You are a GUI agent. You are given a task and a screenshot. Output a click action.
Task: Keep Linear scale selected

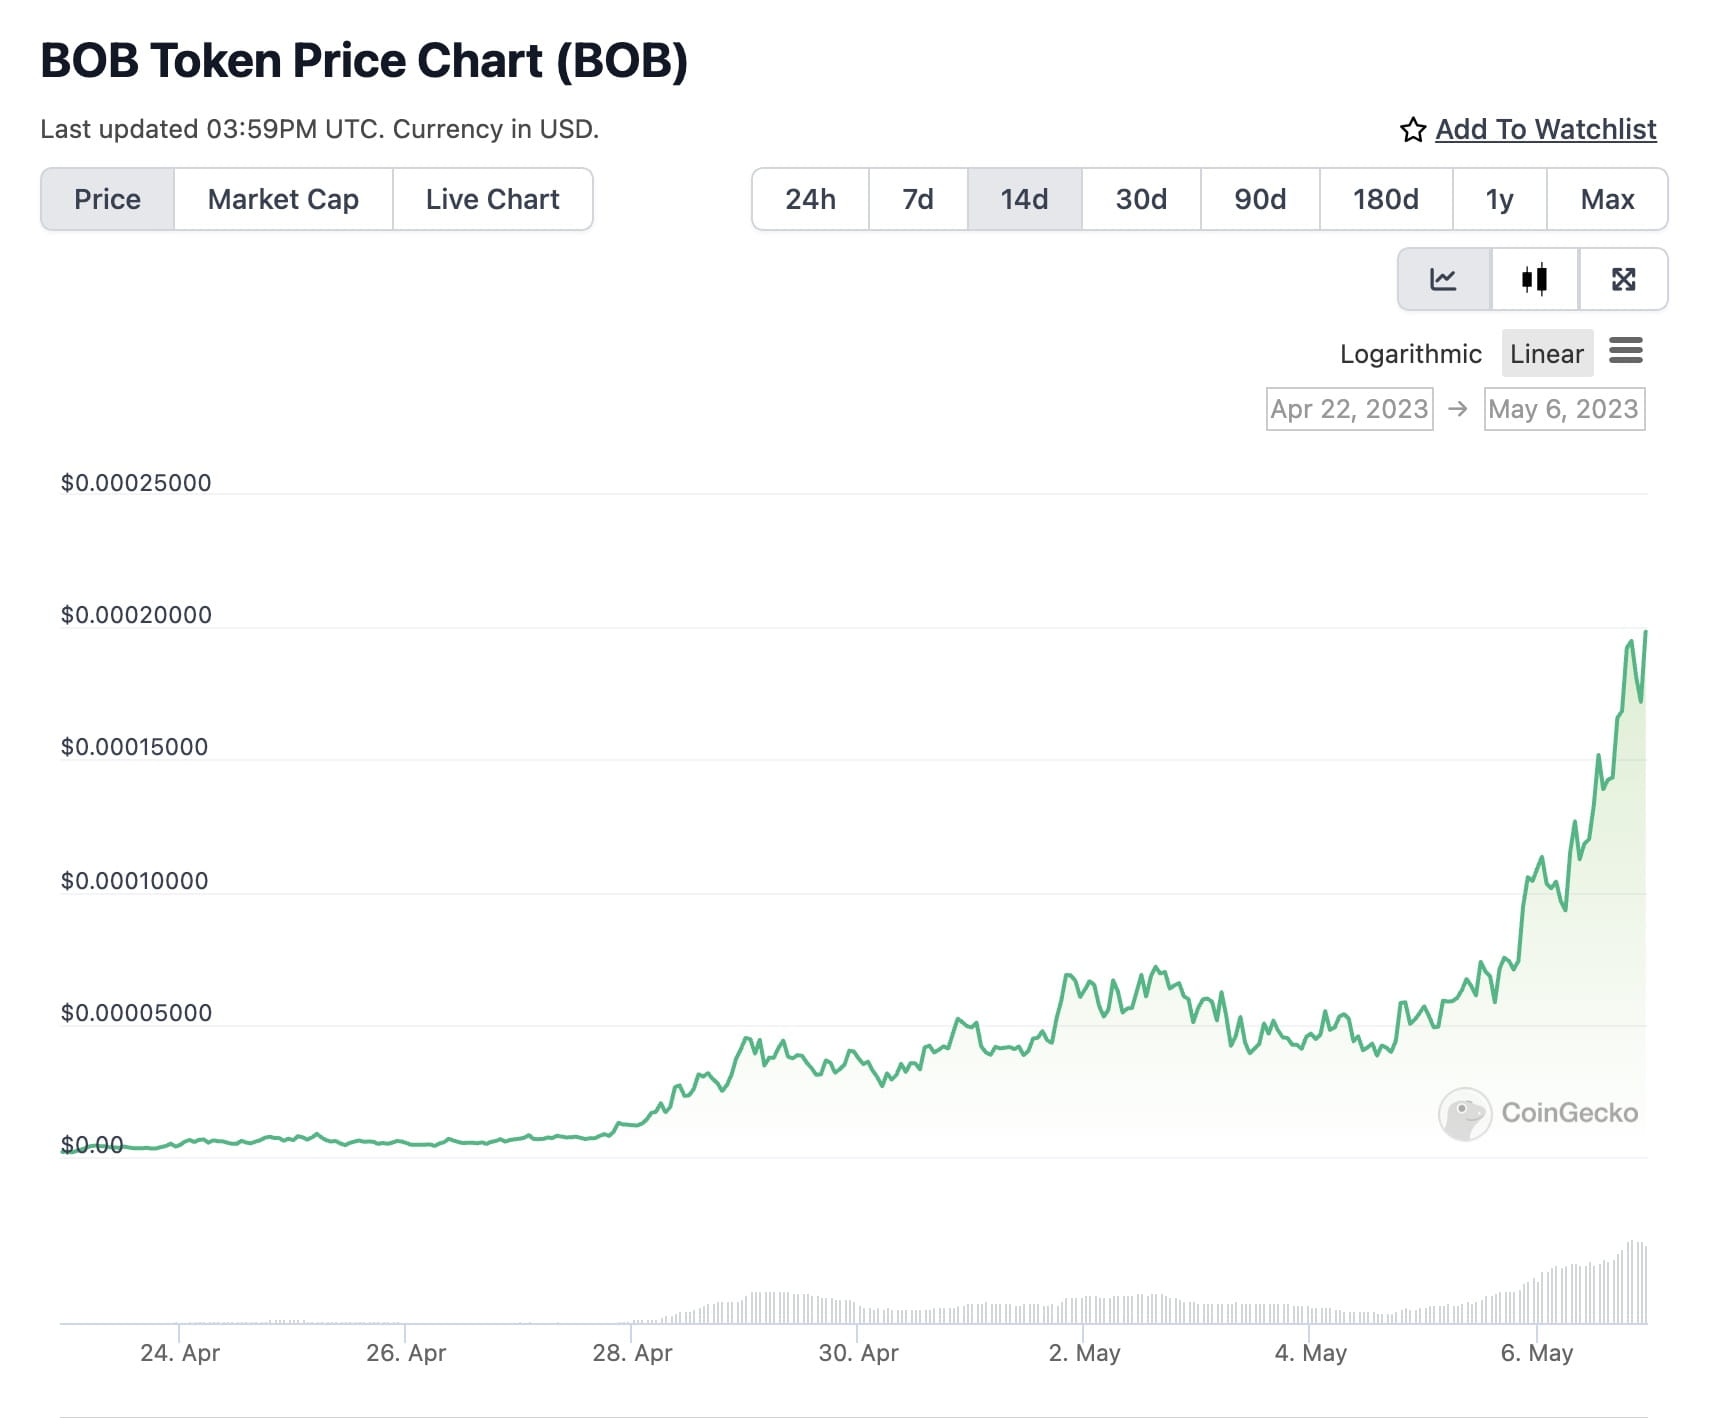pyautogui.click(x=1547, y=353)
